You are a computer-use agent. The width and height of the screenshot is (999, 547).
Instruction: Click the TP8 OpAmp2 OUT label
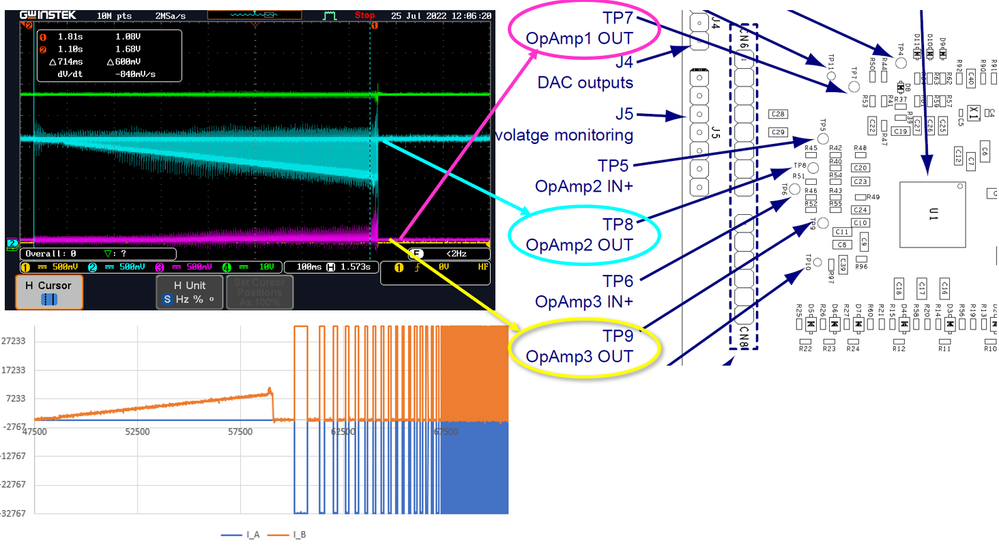[579, 234]
